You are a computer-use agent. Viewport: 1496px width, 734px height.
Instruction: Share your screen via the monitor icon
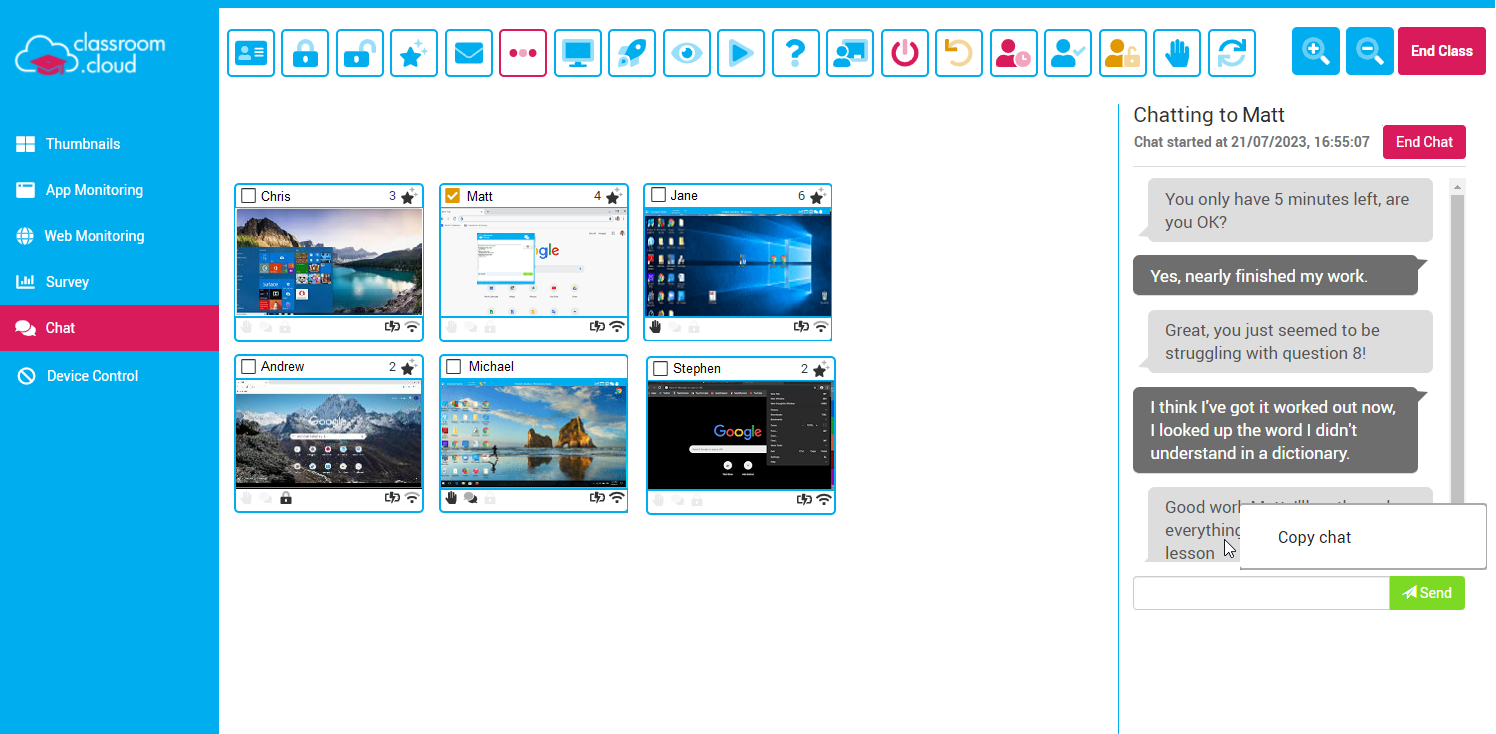577,52
